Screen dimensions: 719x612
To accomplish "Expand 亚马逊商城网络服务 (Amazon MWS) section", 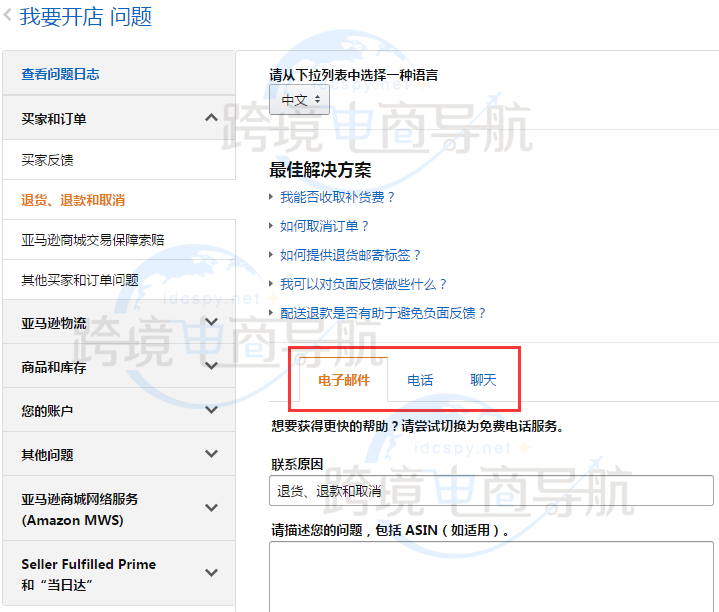I will [x=211, y=508].
